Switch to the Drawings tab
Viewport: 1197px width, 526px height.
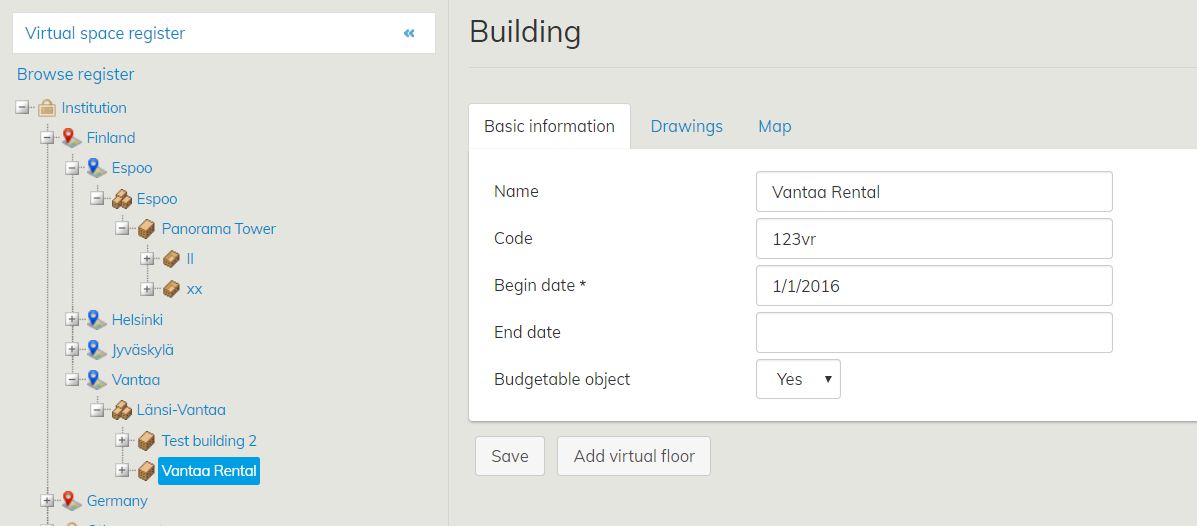686,126
